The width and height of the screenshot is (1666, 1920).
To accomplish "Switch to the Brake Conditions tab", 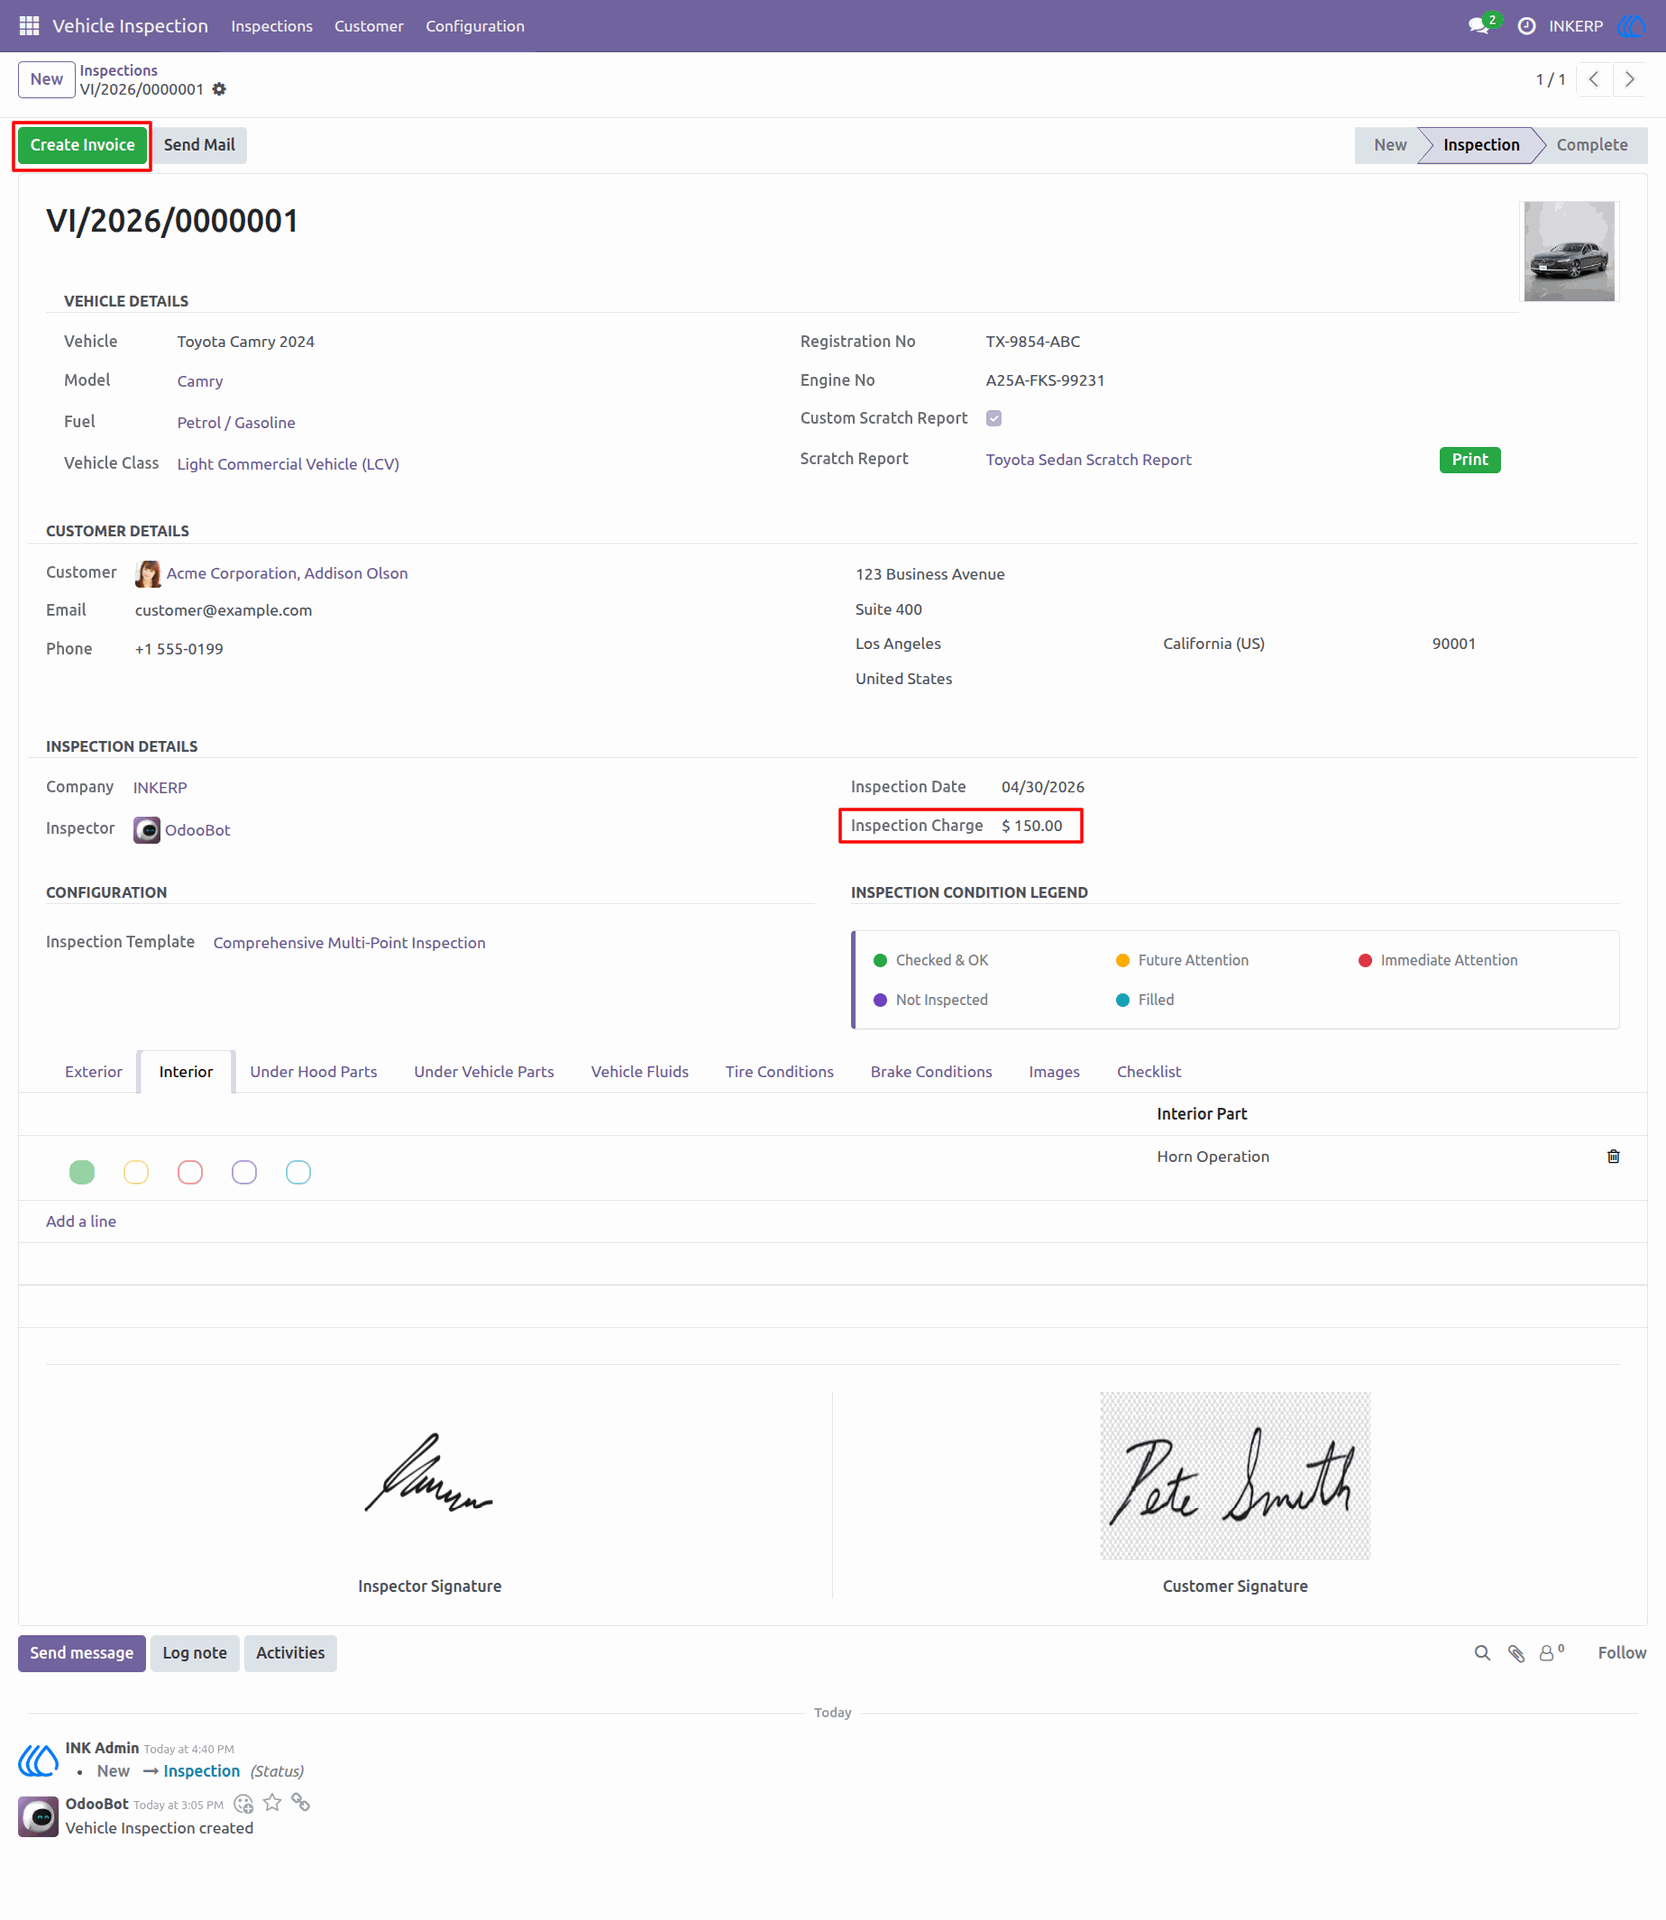I will pos(931,1071).
